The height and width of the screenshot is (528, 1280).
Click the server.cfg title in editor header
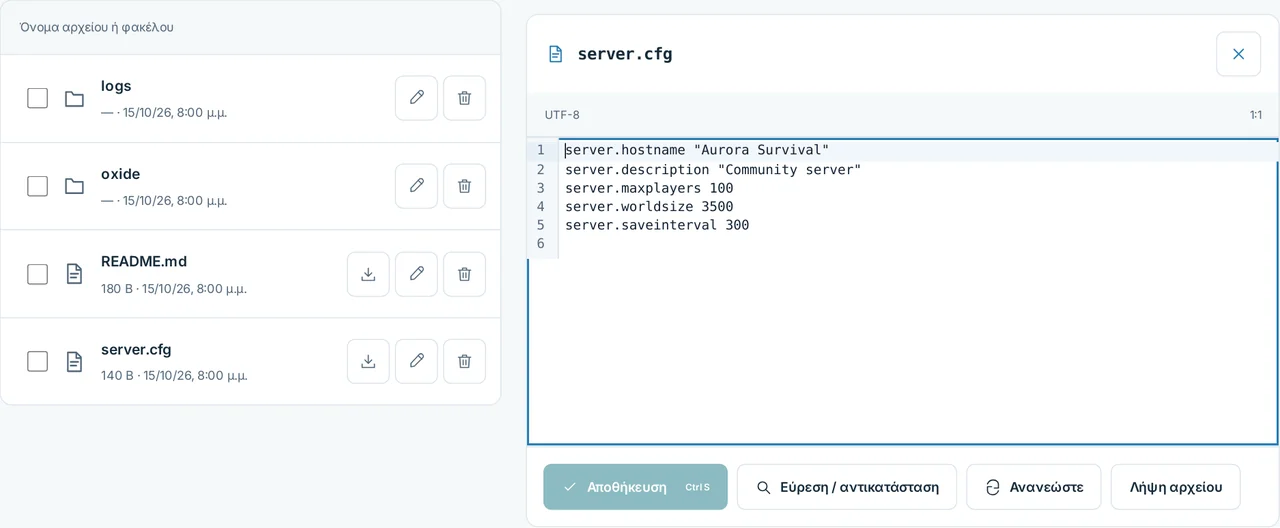click(625, 54)
